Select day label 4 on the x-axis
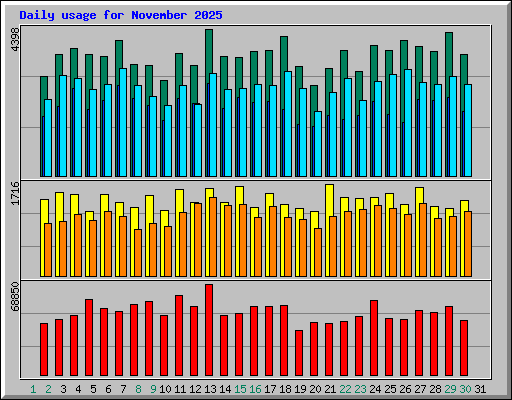Screen dimensions: 512x400 pyautogui.click(x=78, y=389)
